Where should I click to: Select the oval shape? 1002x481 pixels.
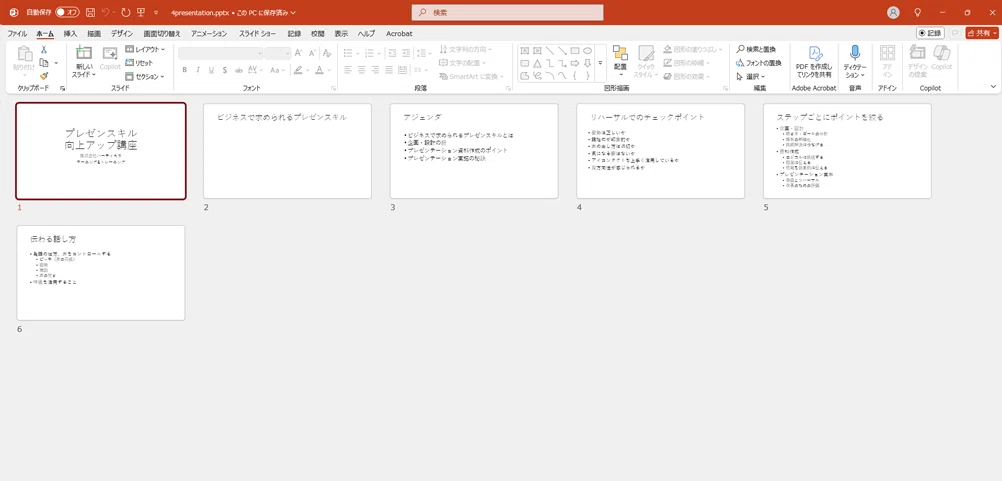click(x=587, y=50)
